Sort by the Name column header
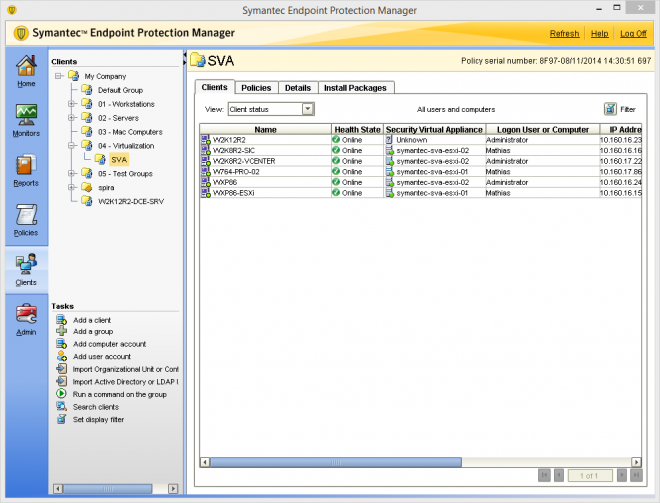This screenshot has height=503, width=660. click(266, 129)
